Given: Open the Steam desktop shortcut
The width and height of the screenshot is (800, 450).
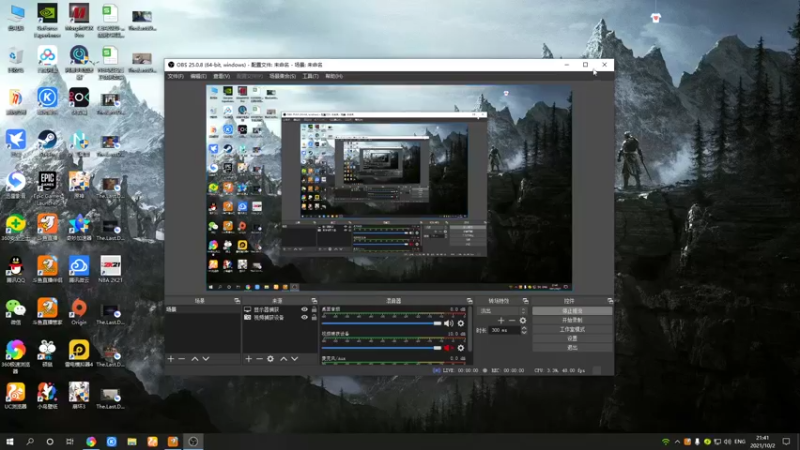Looking at the screenshot, I should pos(47,143).
